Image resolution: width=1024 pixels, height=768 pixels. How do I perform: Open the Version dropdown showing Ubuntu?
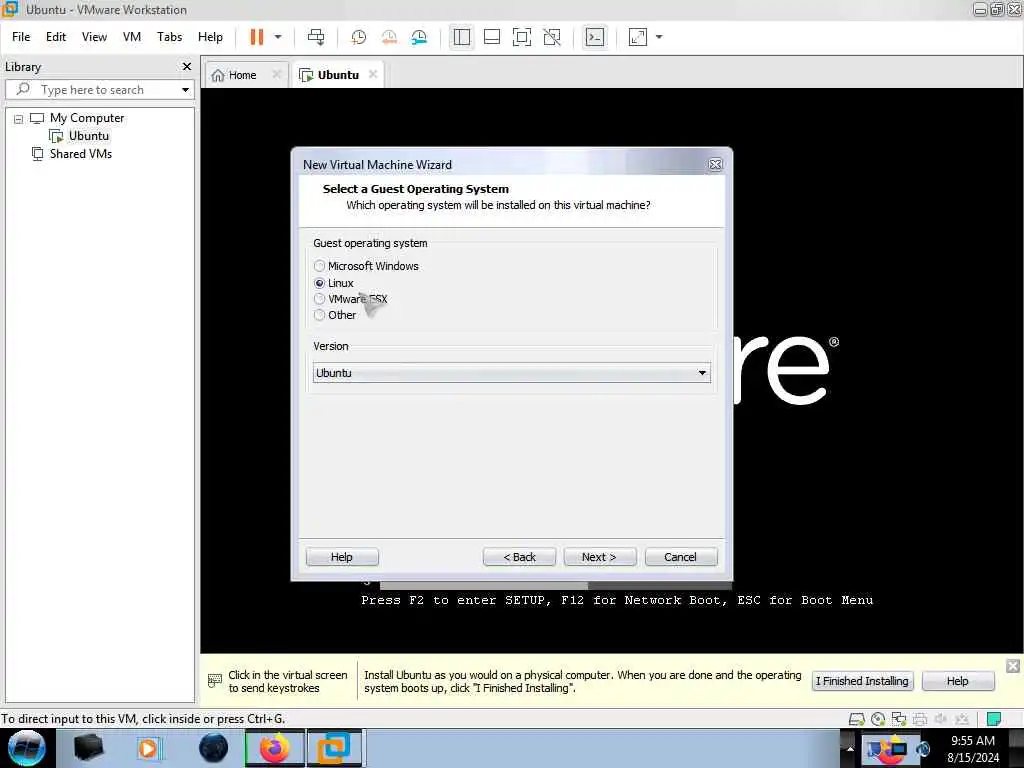511,373
